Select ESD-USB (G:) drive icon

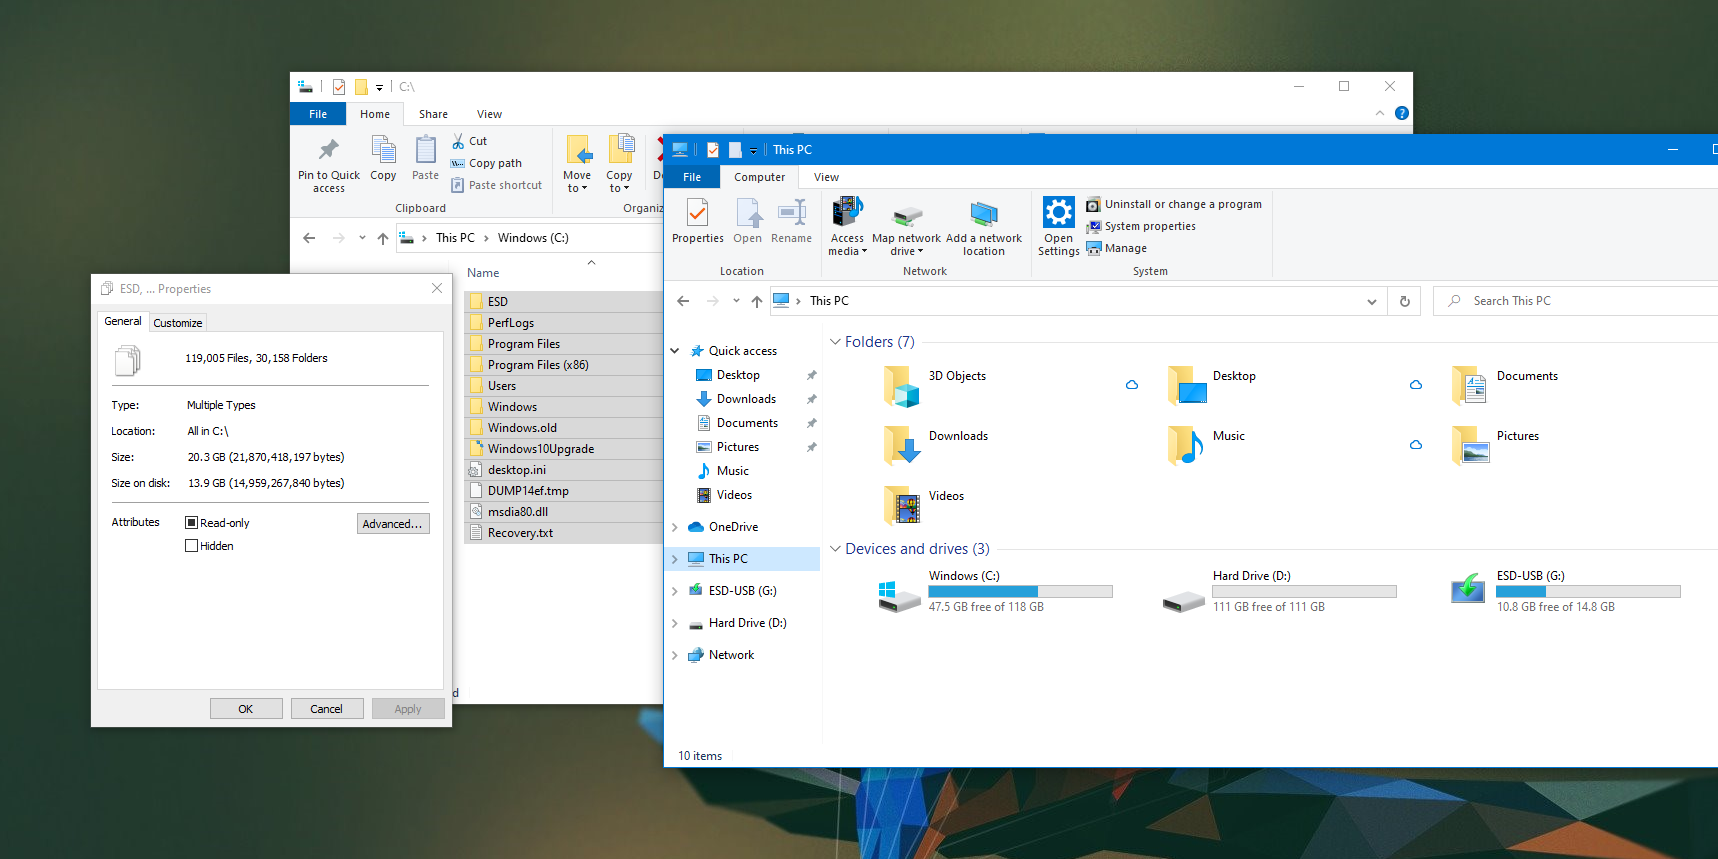point(1468,588)
